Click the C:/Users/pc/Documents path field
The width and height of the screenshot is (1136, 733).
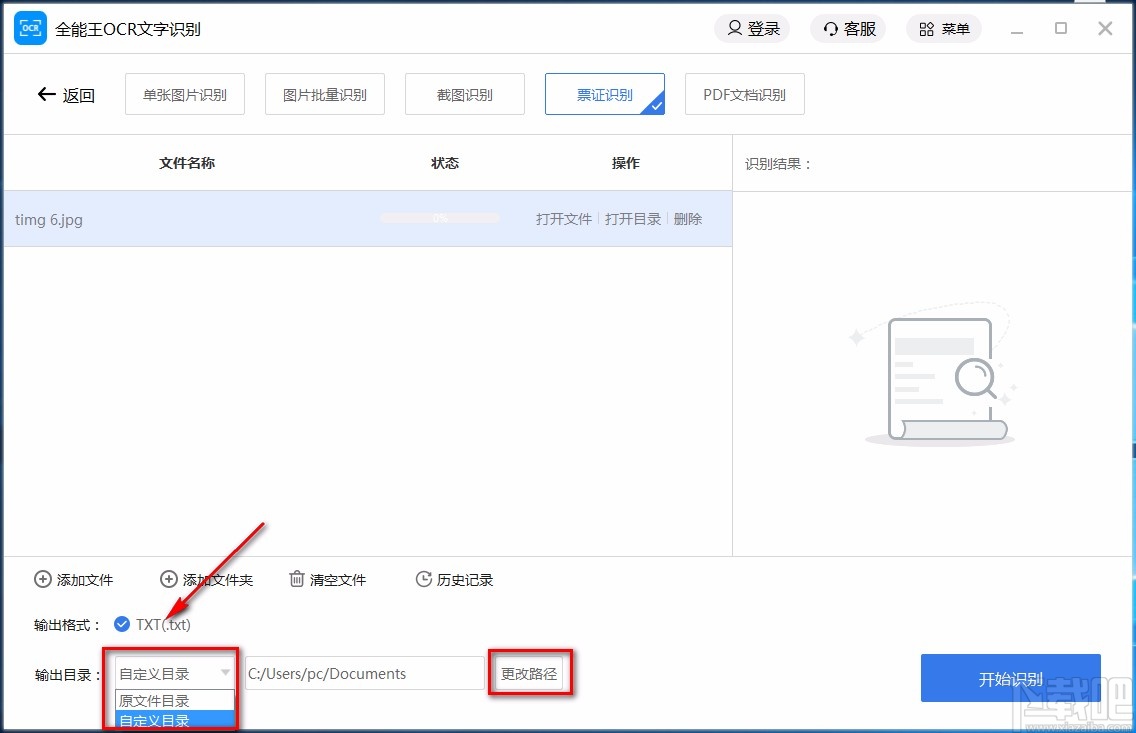coord(363,673)
